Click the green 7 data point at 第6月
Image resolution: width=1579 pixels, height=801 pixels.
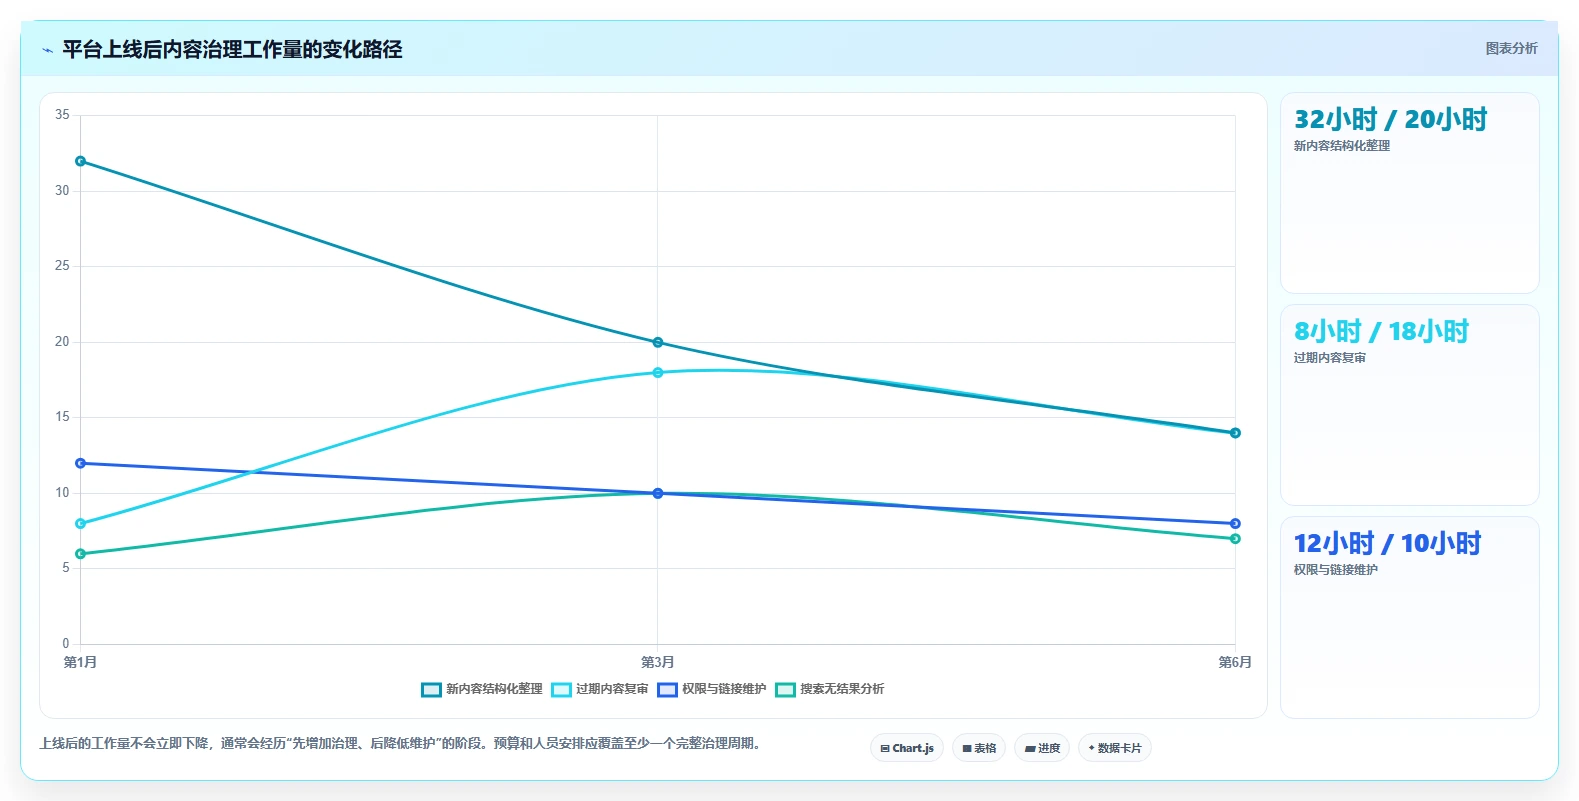pos(1235,539)
